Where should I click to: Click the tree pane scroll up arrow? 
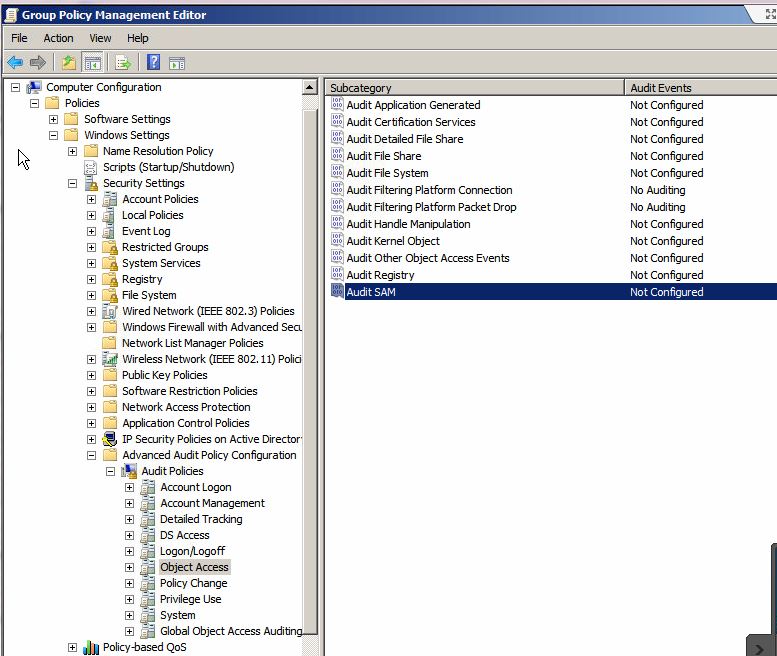click(x=310, y=88)
